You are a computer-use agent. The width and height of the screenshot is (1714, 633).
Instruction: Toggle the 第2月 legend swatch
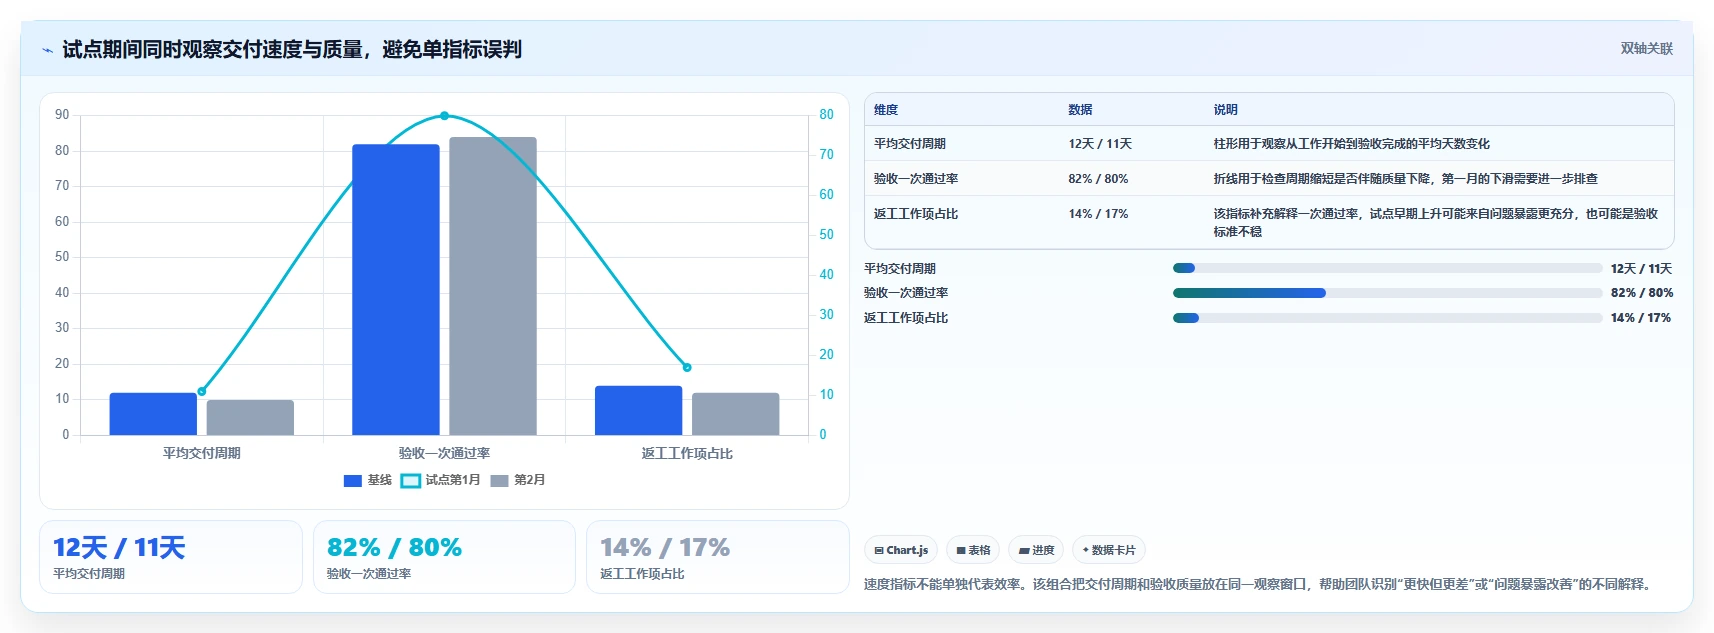point(500,481)
